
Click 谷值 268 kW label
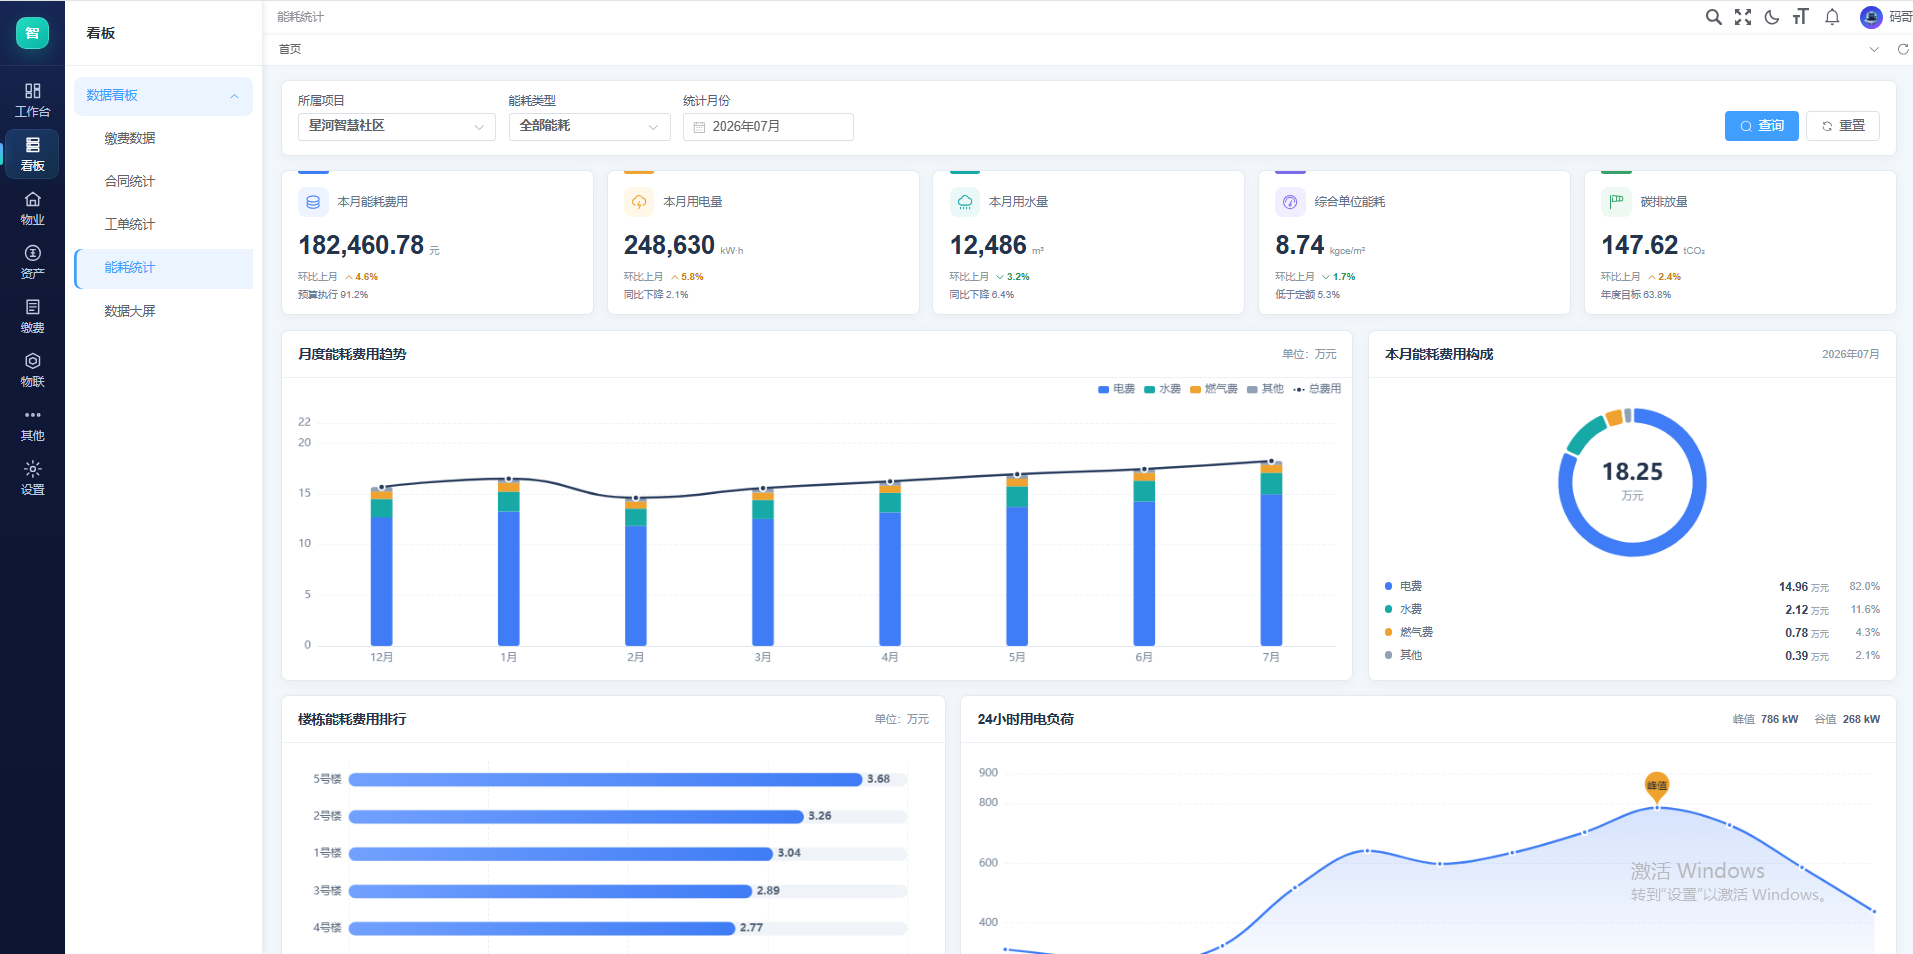pos(1847,719)
